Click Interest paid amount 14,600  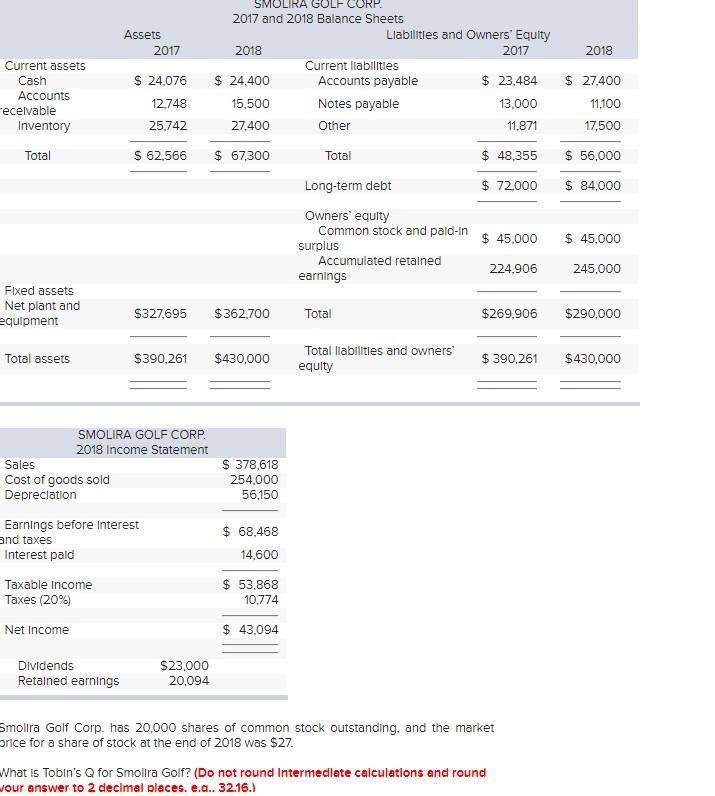click(259, 554)
